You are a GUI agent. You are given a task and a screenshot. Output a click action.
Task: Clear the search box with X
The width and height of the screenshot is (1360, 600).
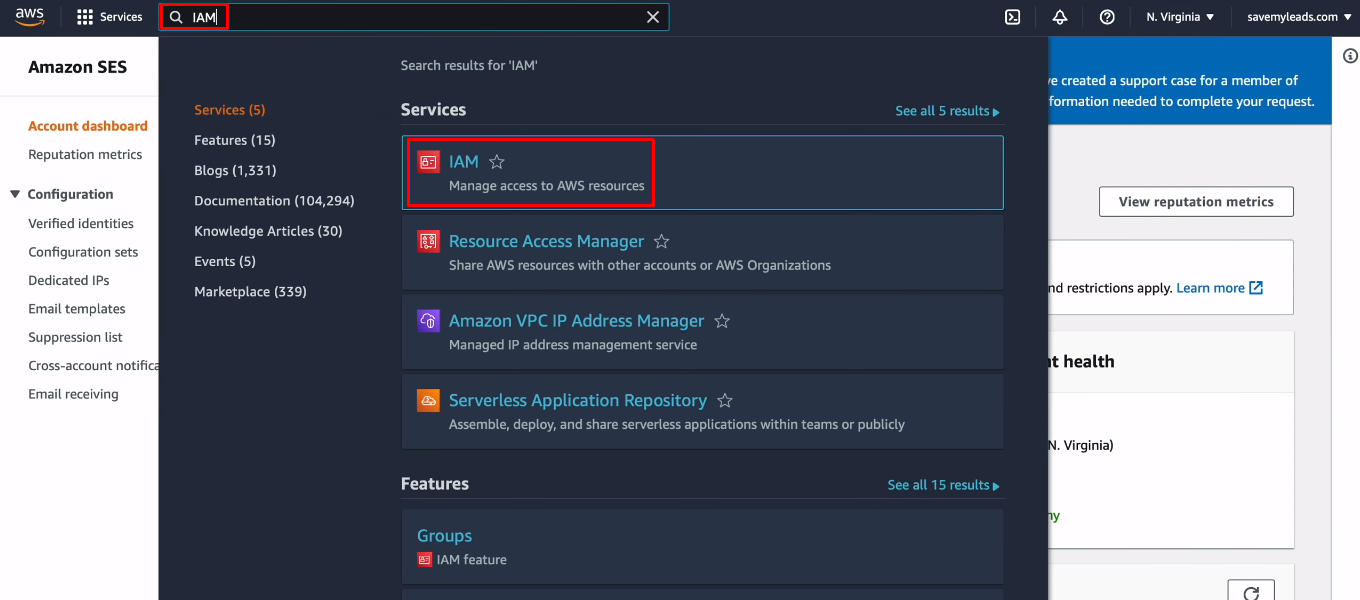653,17
